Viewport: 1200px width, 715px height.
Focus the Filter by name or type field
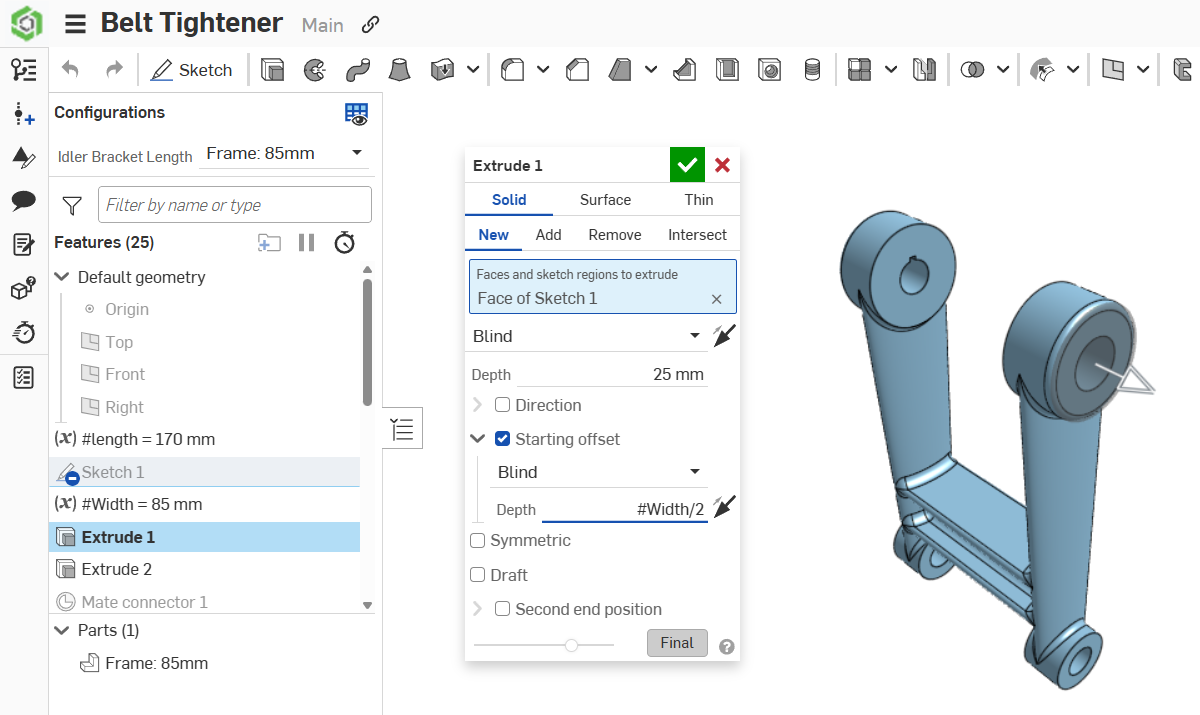click(235, 205)
